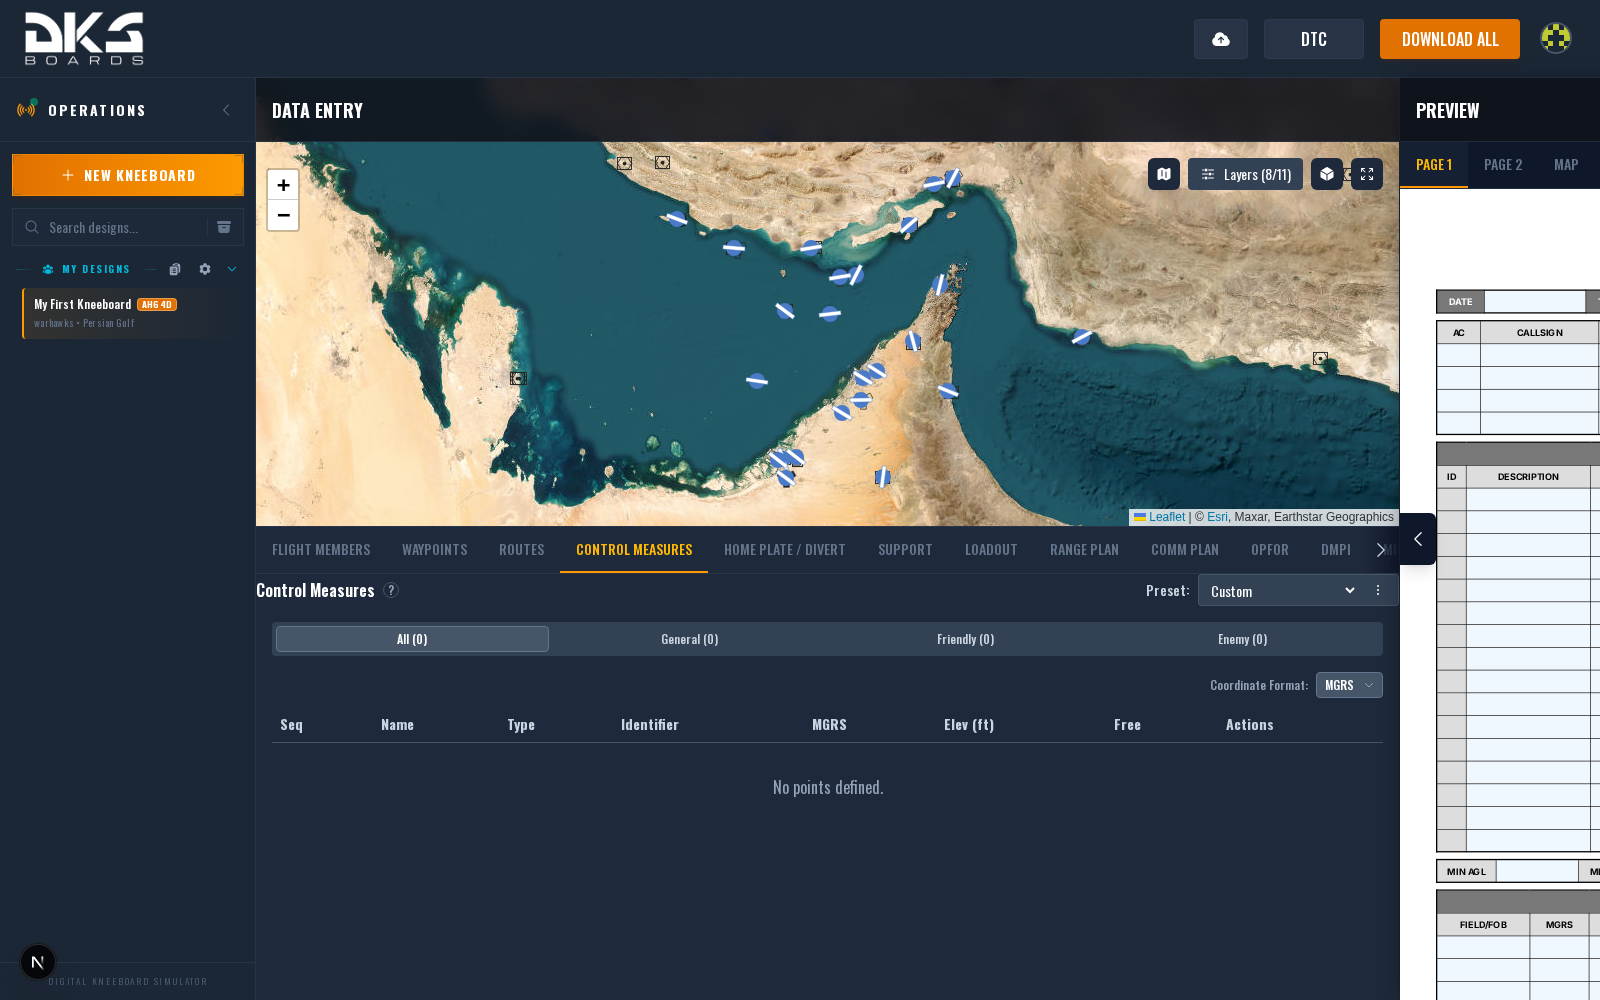Zoom out on the map

pos(283,215)
